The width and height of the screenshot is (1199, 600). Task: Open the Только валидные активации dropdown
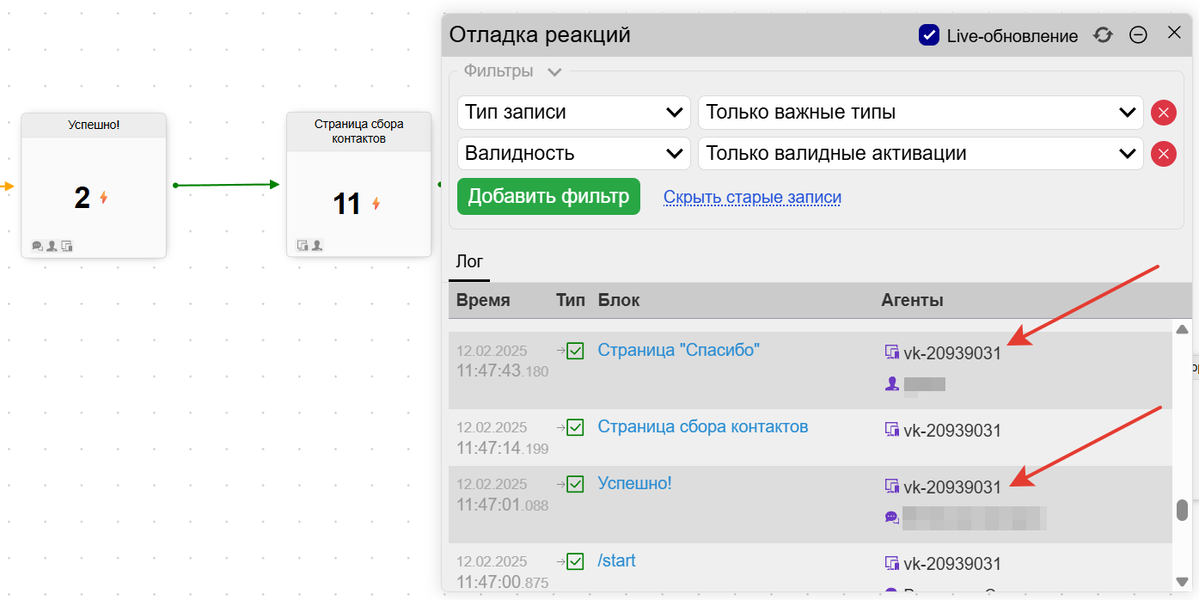point(919,153)
